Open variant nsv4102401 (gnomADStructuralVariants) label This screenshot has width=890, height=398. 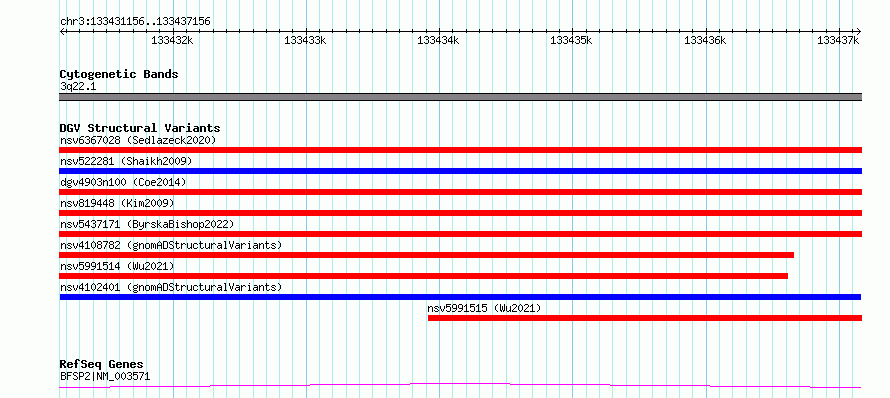click(x=171, y=287)
